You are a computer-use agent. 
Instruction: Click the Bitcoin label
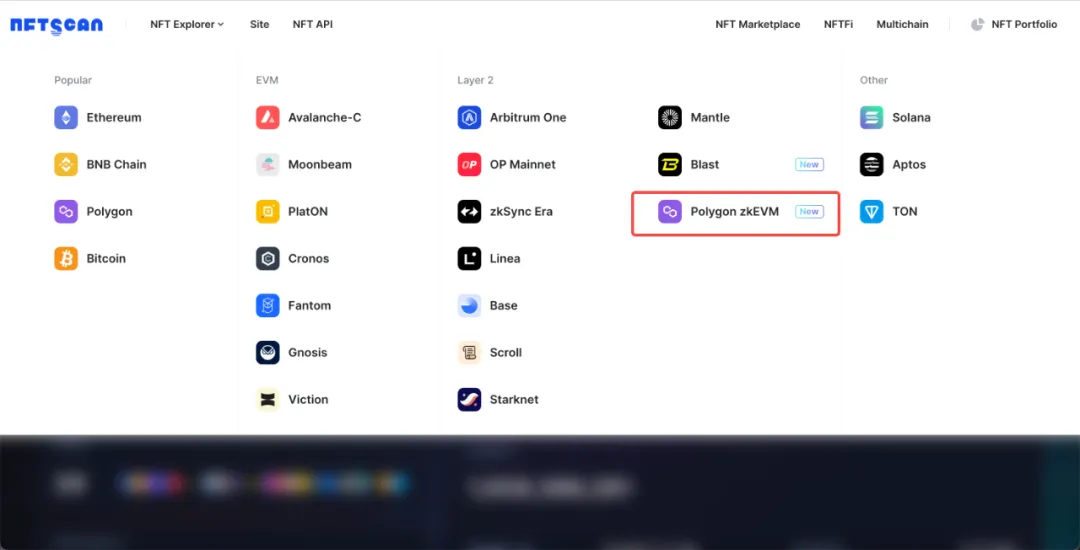click(x=106, y=259)
